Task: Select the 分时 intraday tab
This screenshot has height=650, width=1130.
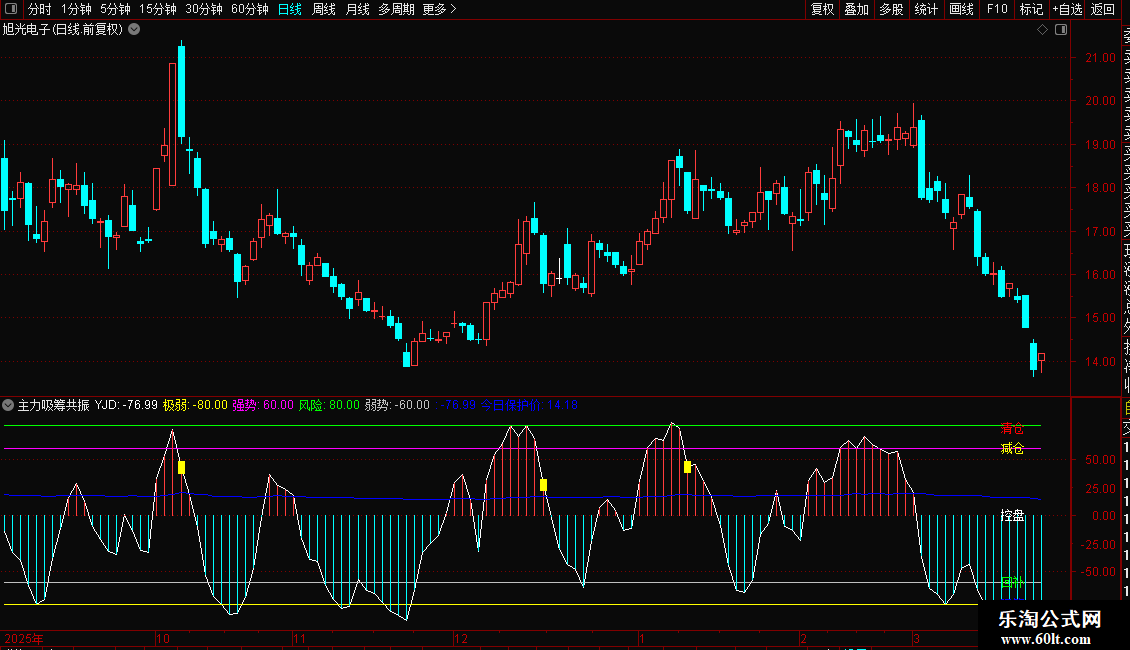Action: tap(39, 9)
